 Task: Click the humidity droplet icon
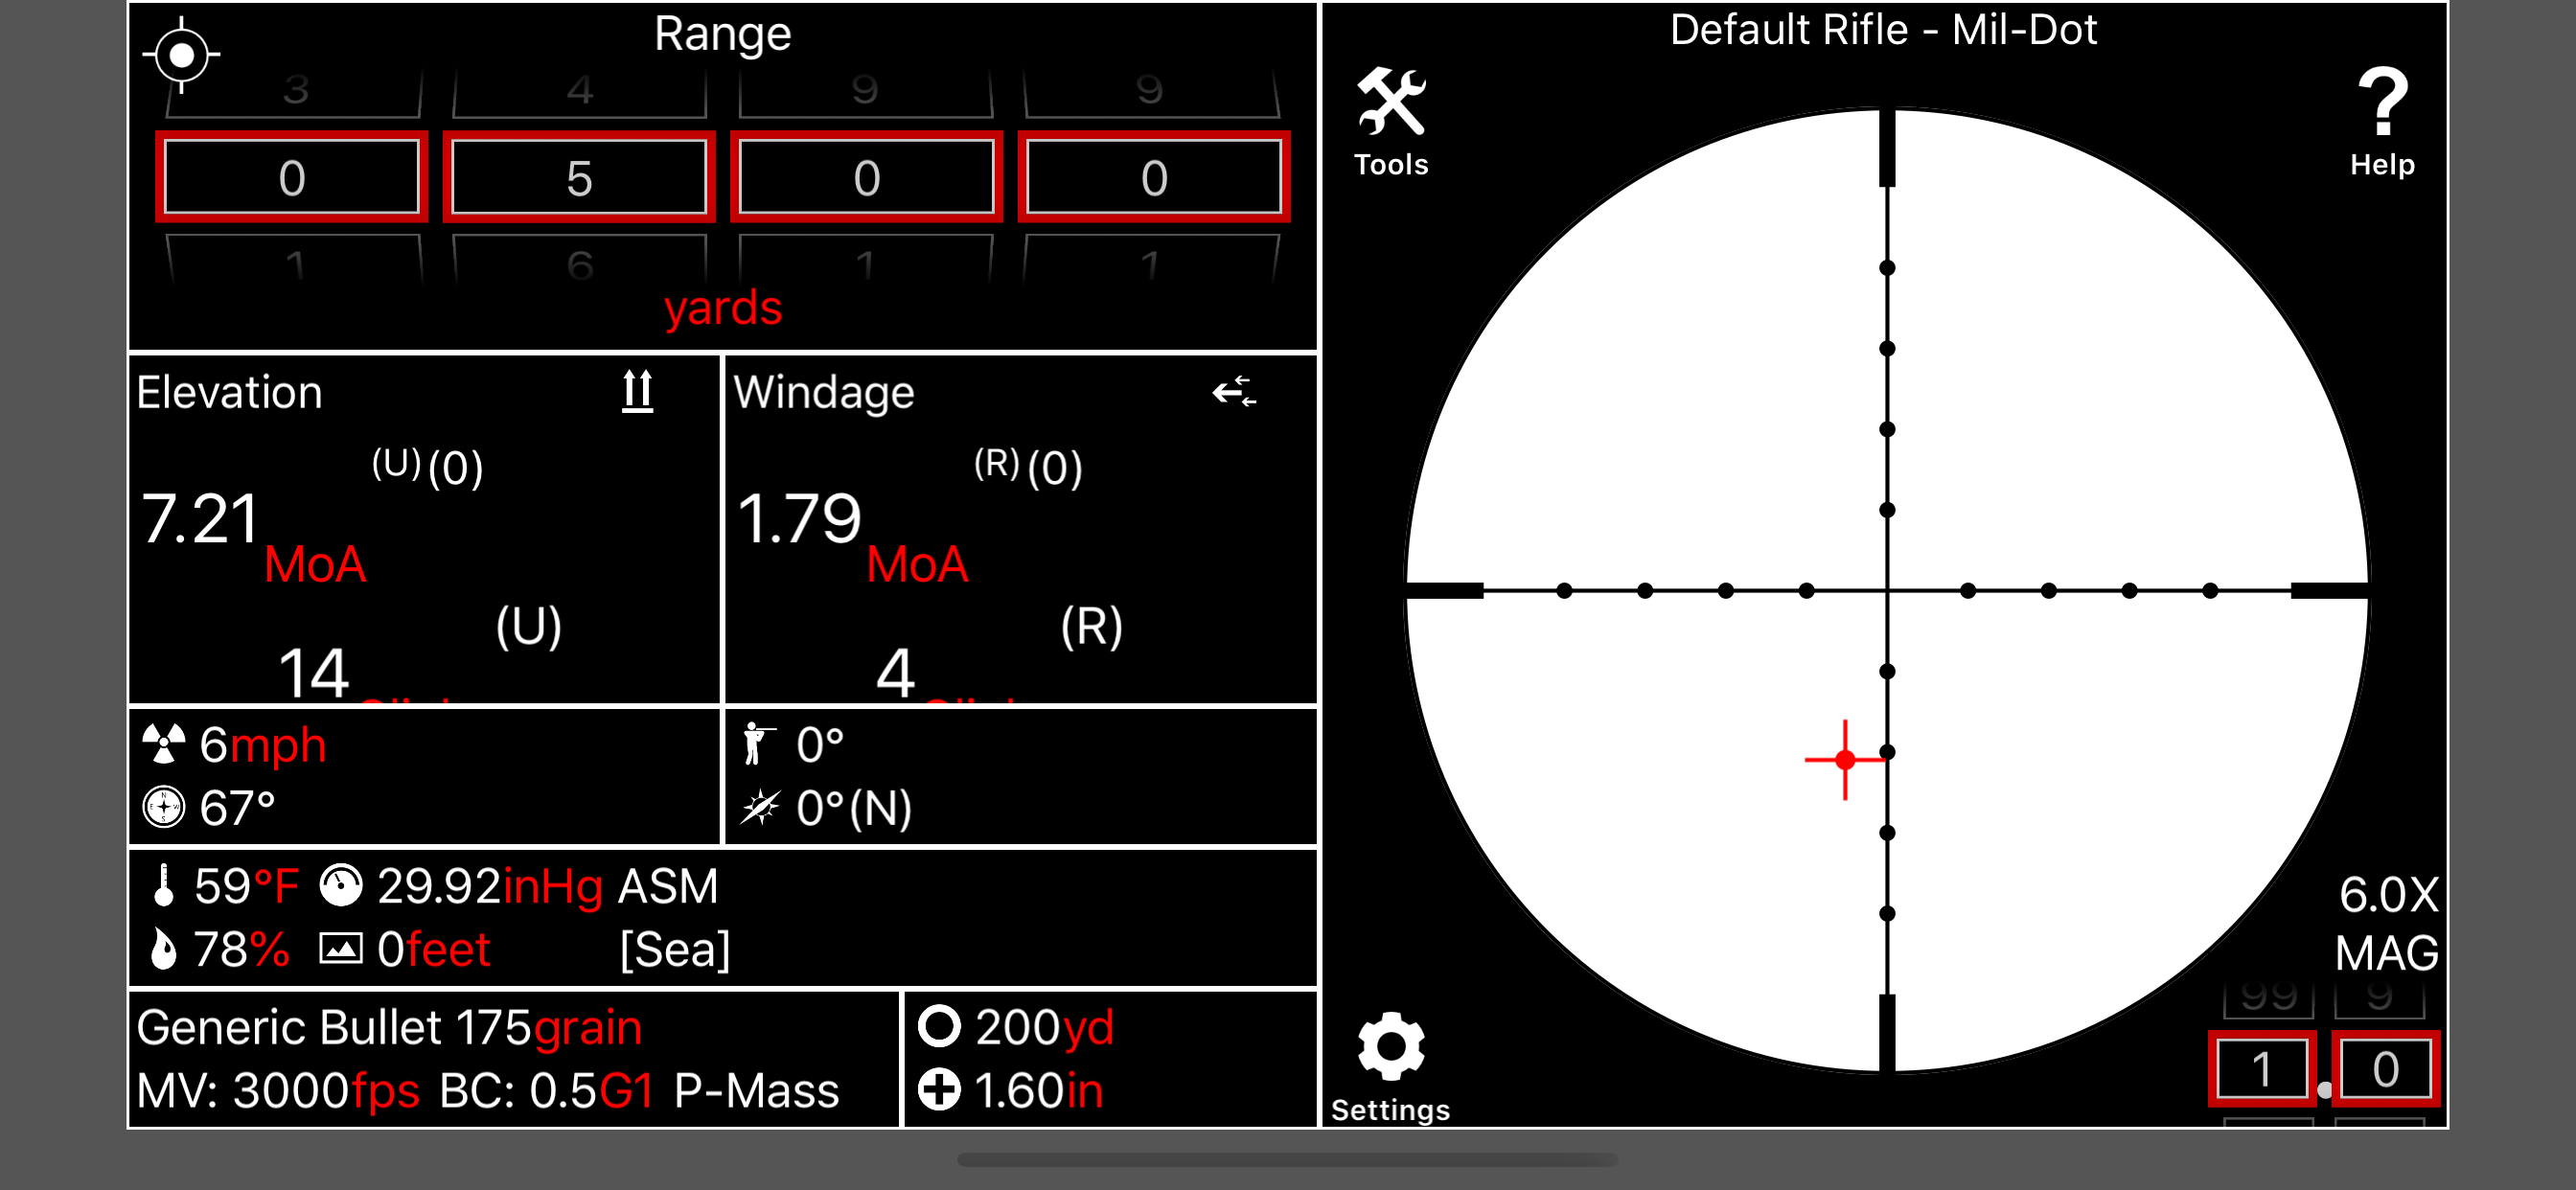click(x=163, y=948)
